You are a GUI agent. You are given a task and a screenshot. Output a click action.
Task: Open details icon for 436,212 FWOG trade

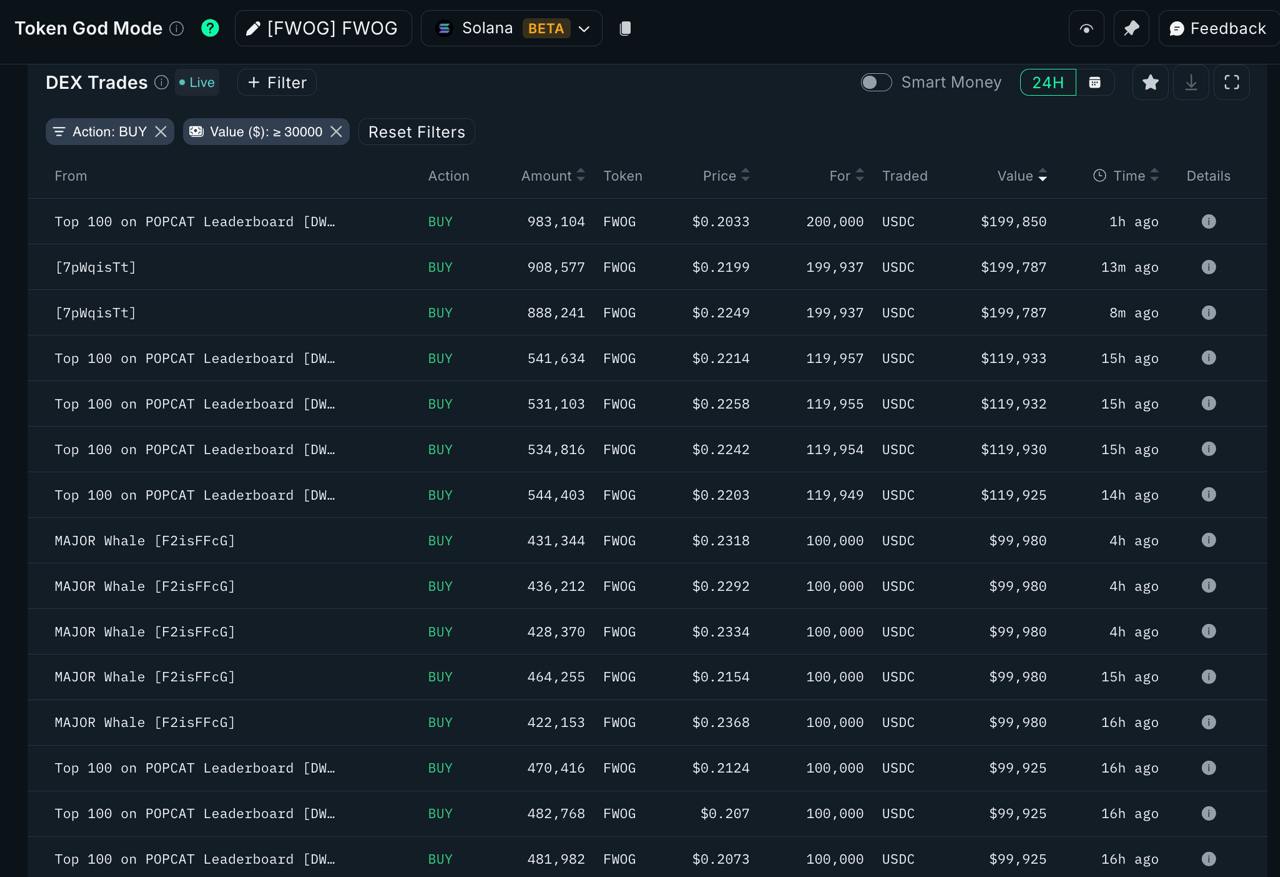click(1209, 586)
